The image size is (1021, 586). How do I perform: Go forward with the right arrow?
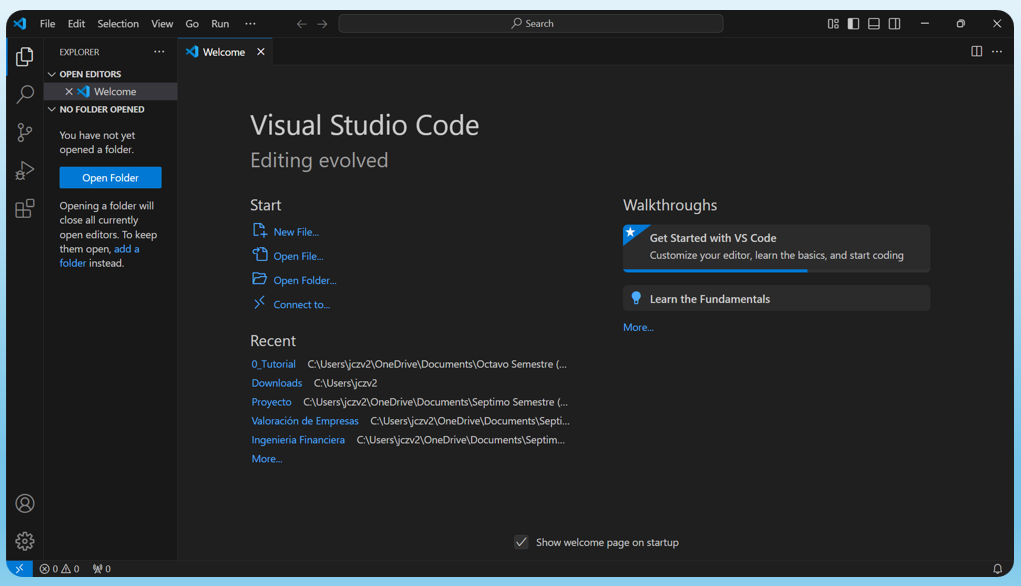(322, 23)
